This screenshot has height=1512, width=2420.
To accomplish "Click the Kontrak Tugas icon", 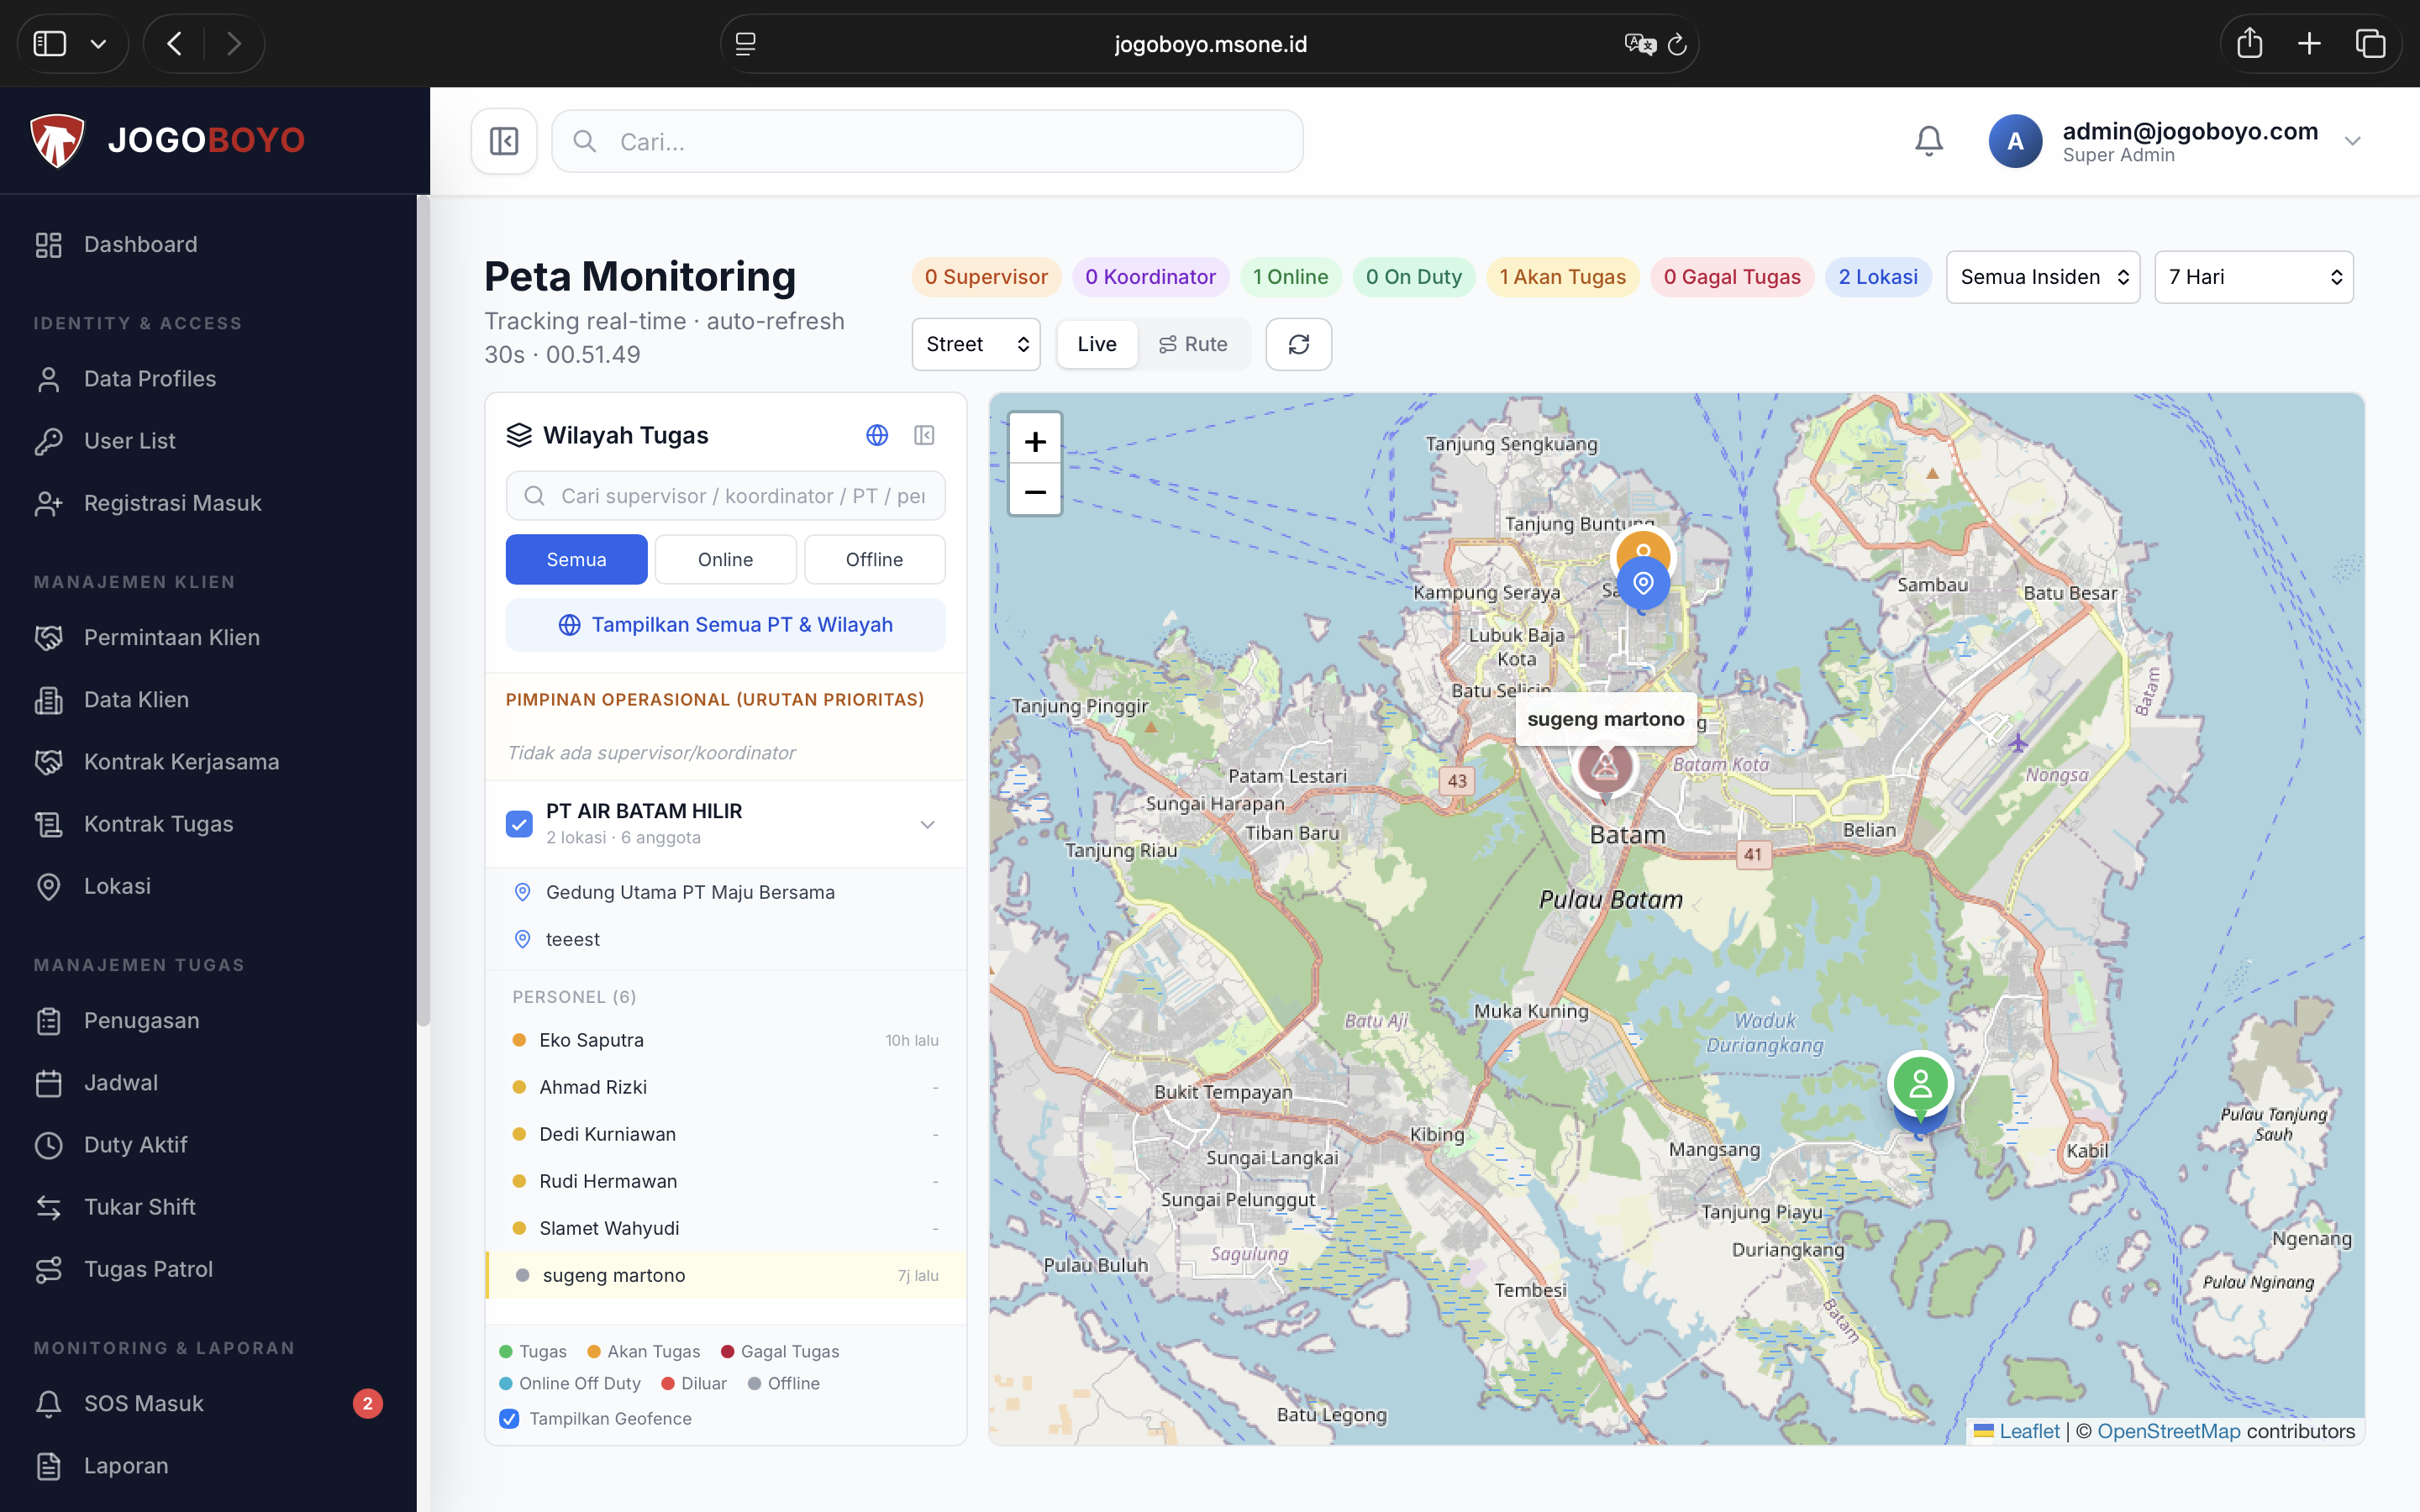I will click(x=49, y=824).
